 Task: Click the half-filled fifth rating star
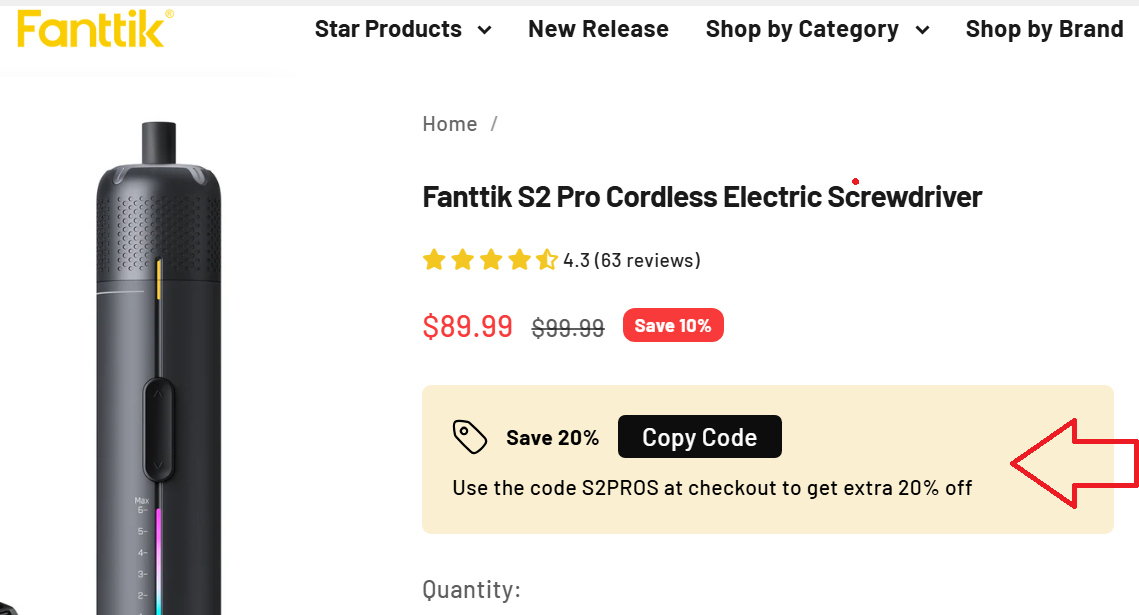pos(546,261)
